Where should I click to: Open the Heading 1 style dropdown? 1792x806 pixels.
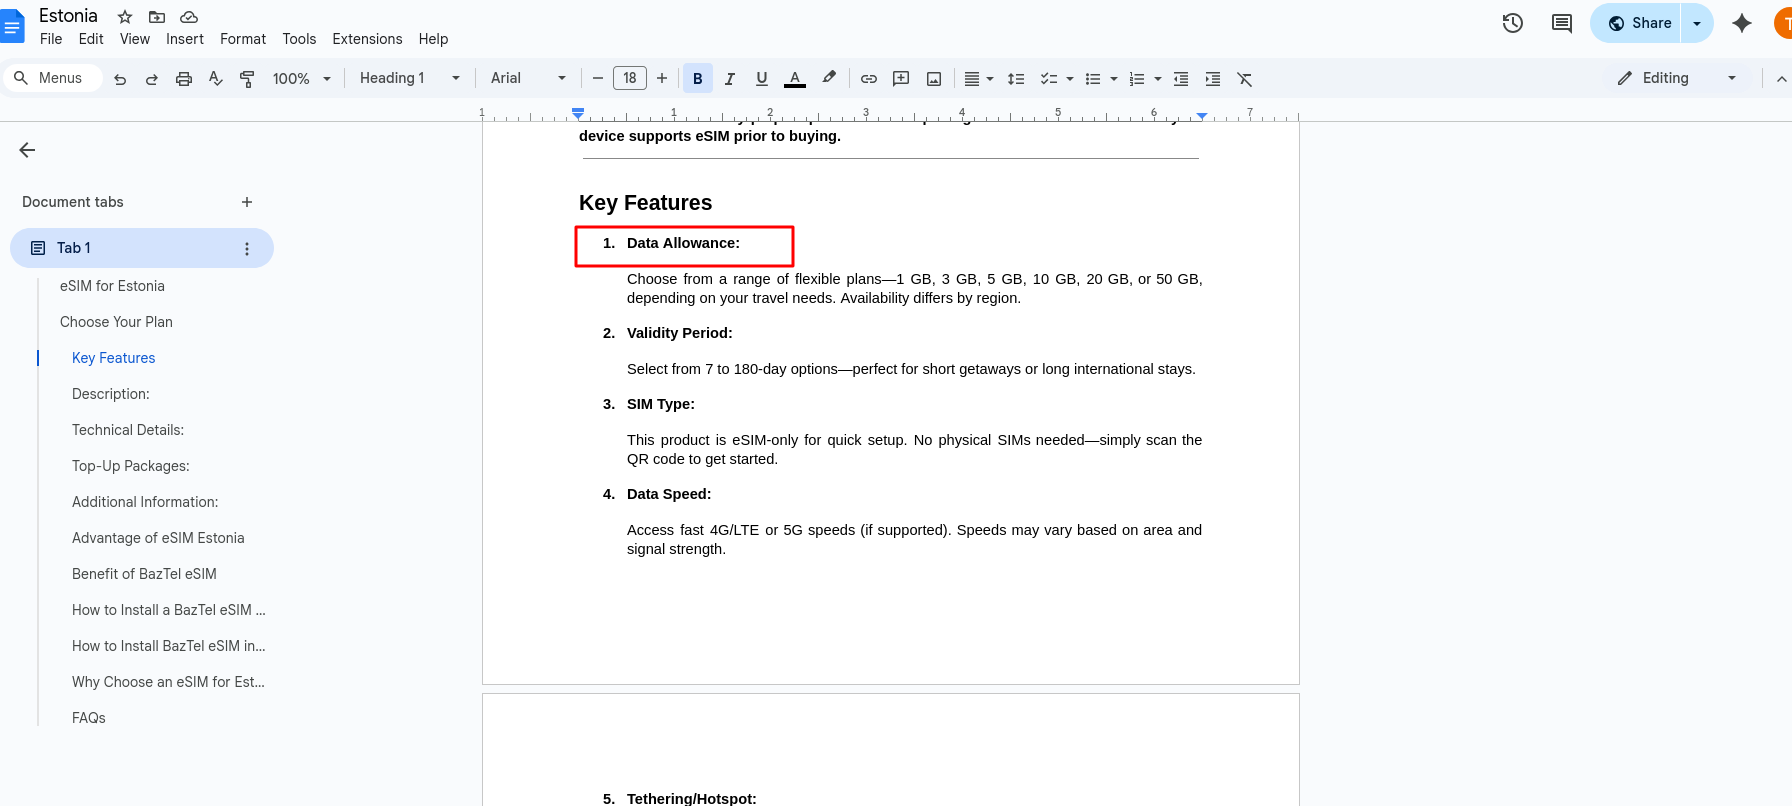tap(410, 78)
